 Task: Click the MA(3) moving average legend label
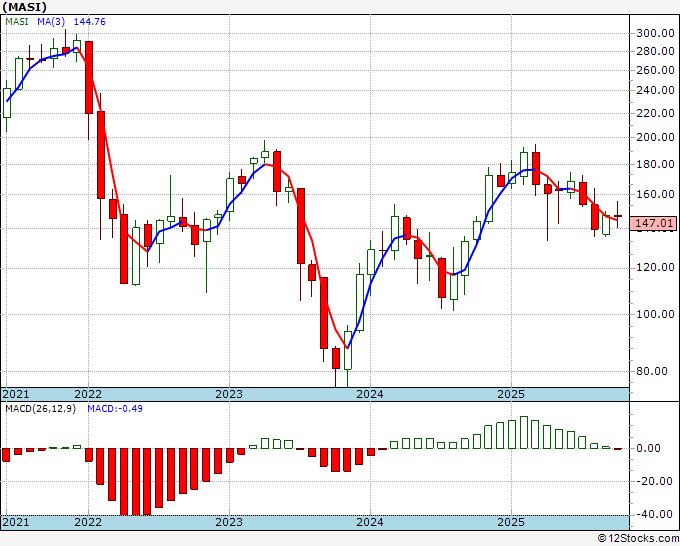51,22
